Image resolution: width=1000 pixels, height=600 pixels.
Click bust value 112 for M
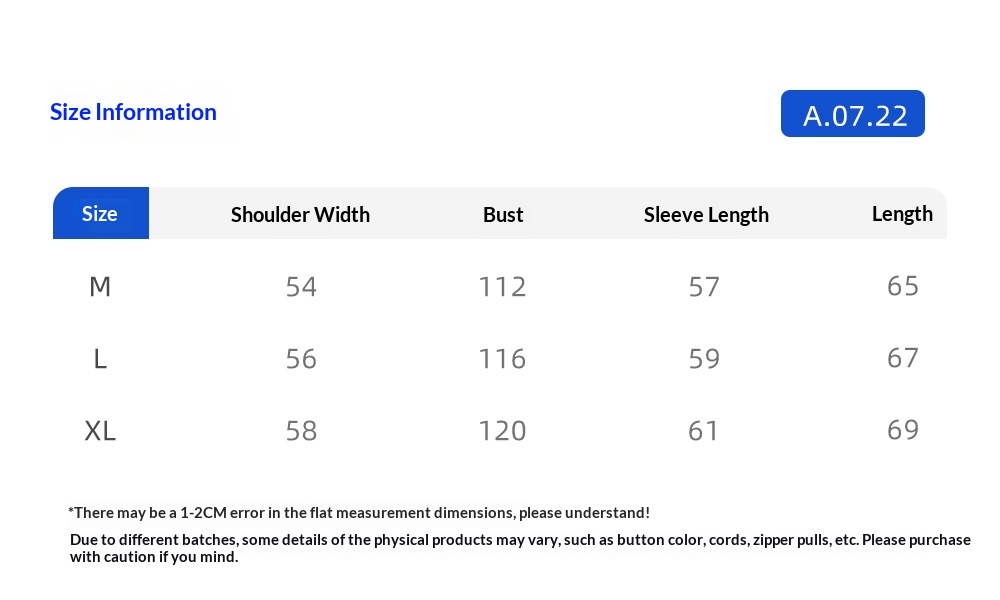[x=502, y=287]
